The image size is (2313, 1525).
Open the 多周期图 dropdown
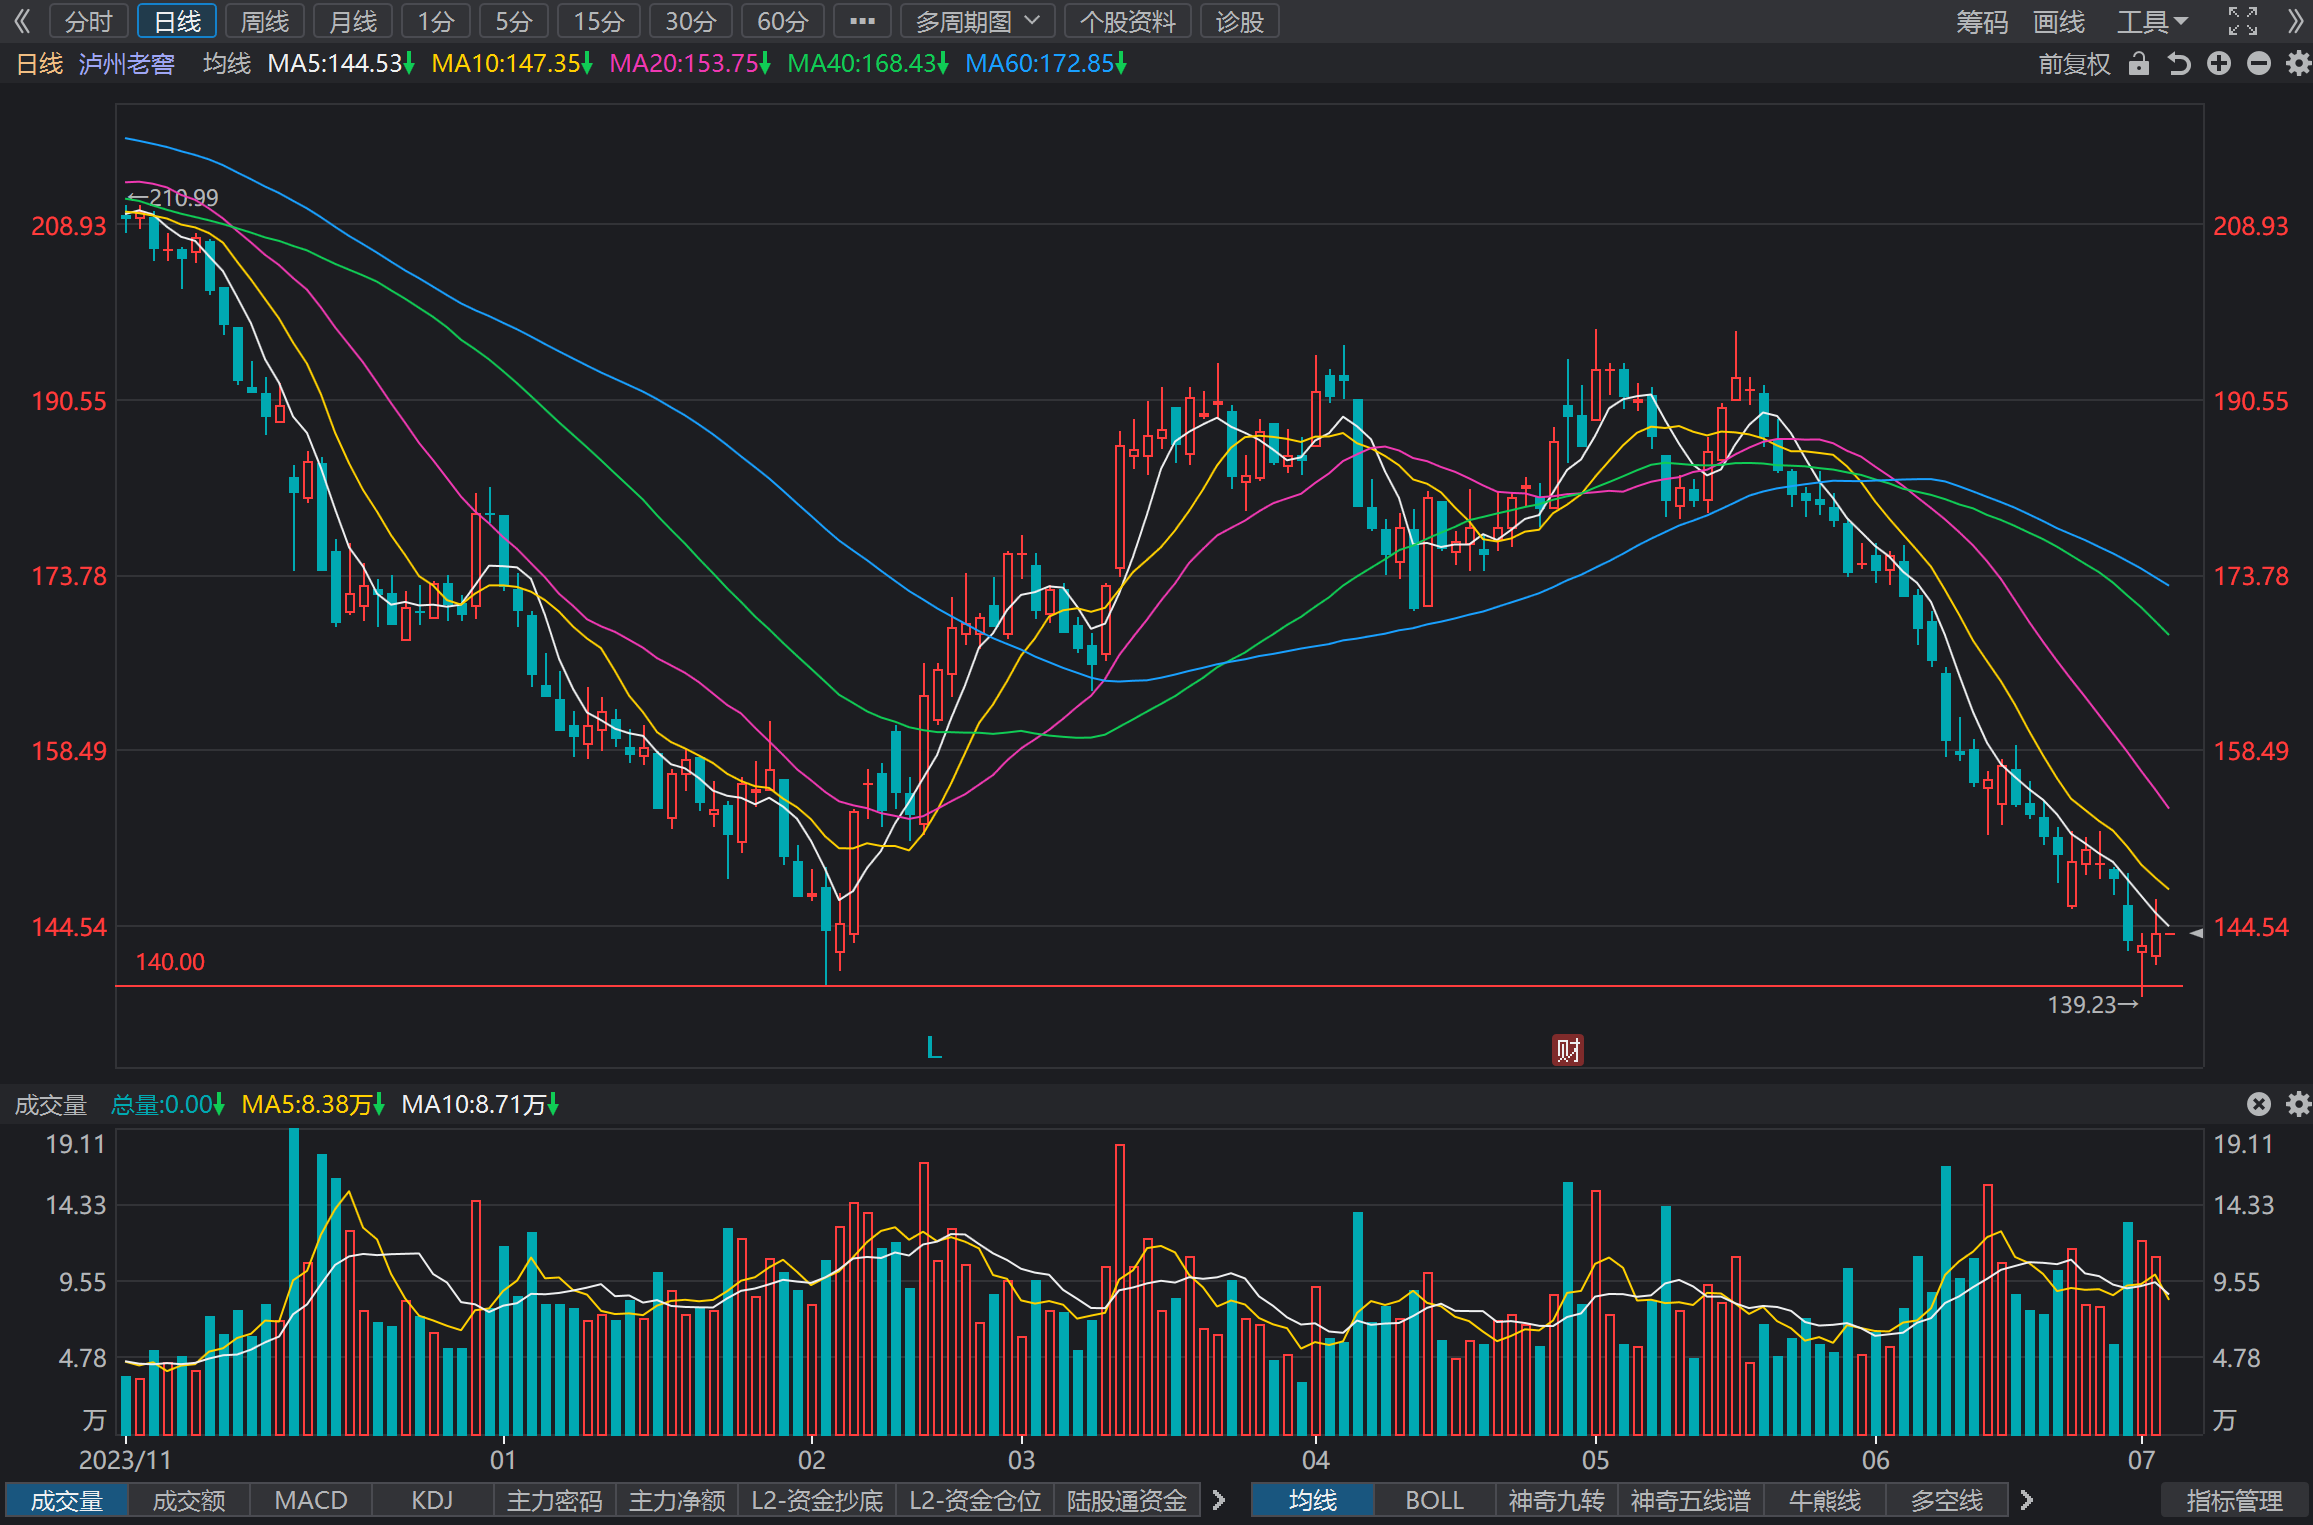[x=977, y=21]
